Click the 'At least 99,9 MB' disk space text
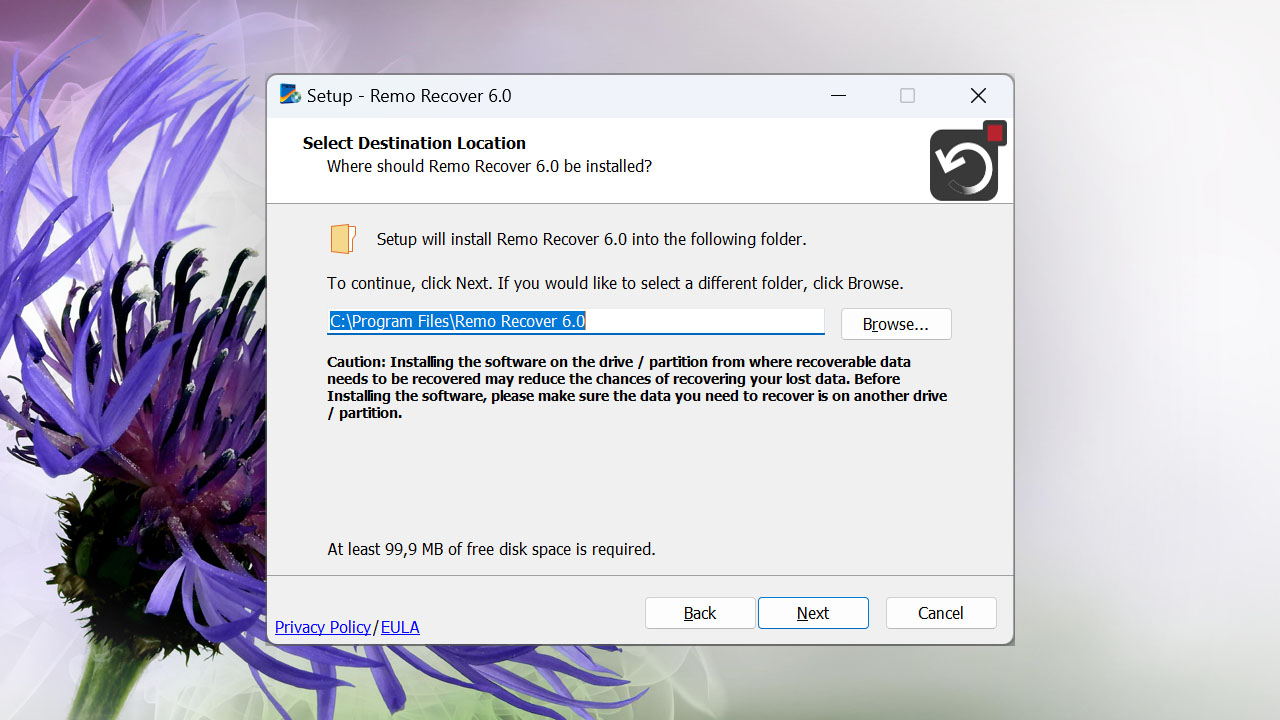The image size is (1280, 720). [x=491, y=549]
